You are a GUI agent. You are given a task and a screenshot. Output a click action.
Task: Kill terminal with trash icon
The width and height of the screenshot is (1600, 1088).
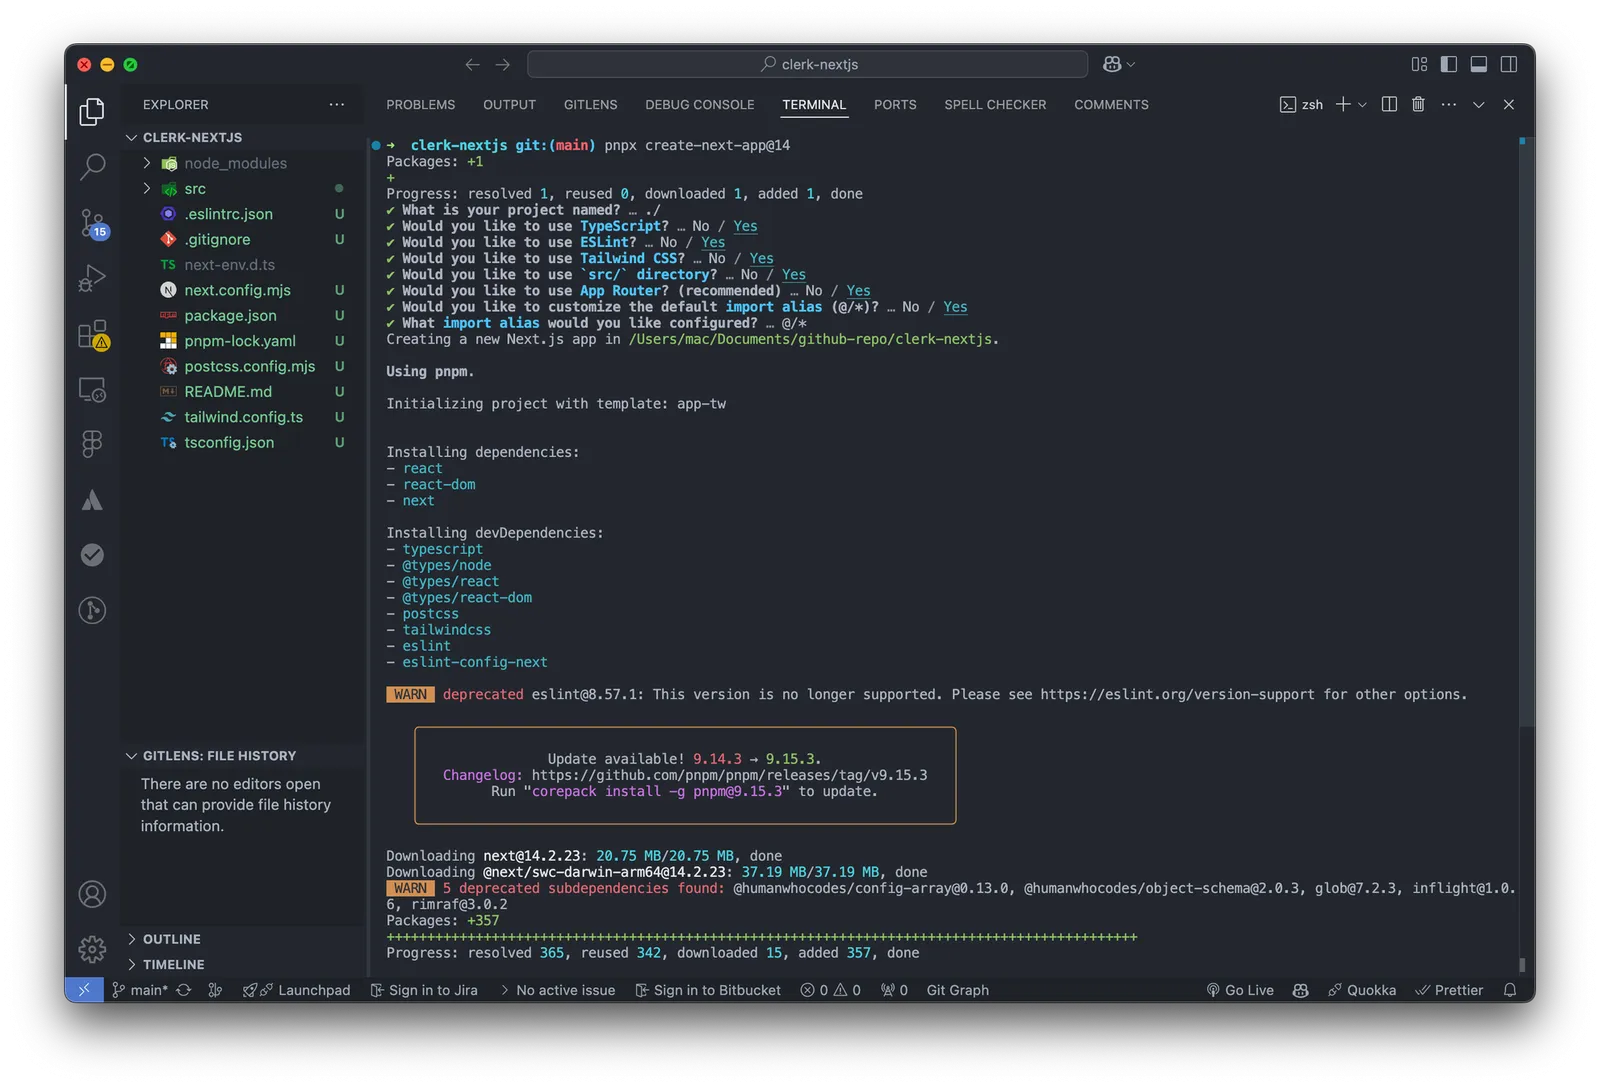pyautogui.click(x=1418, y=104)
